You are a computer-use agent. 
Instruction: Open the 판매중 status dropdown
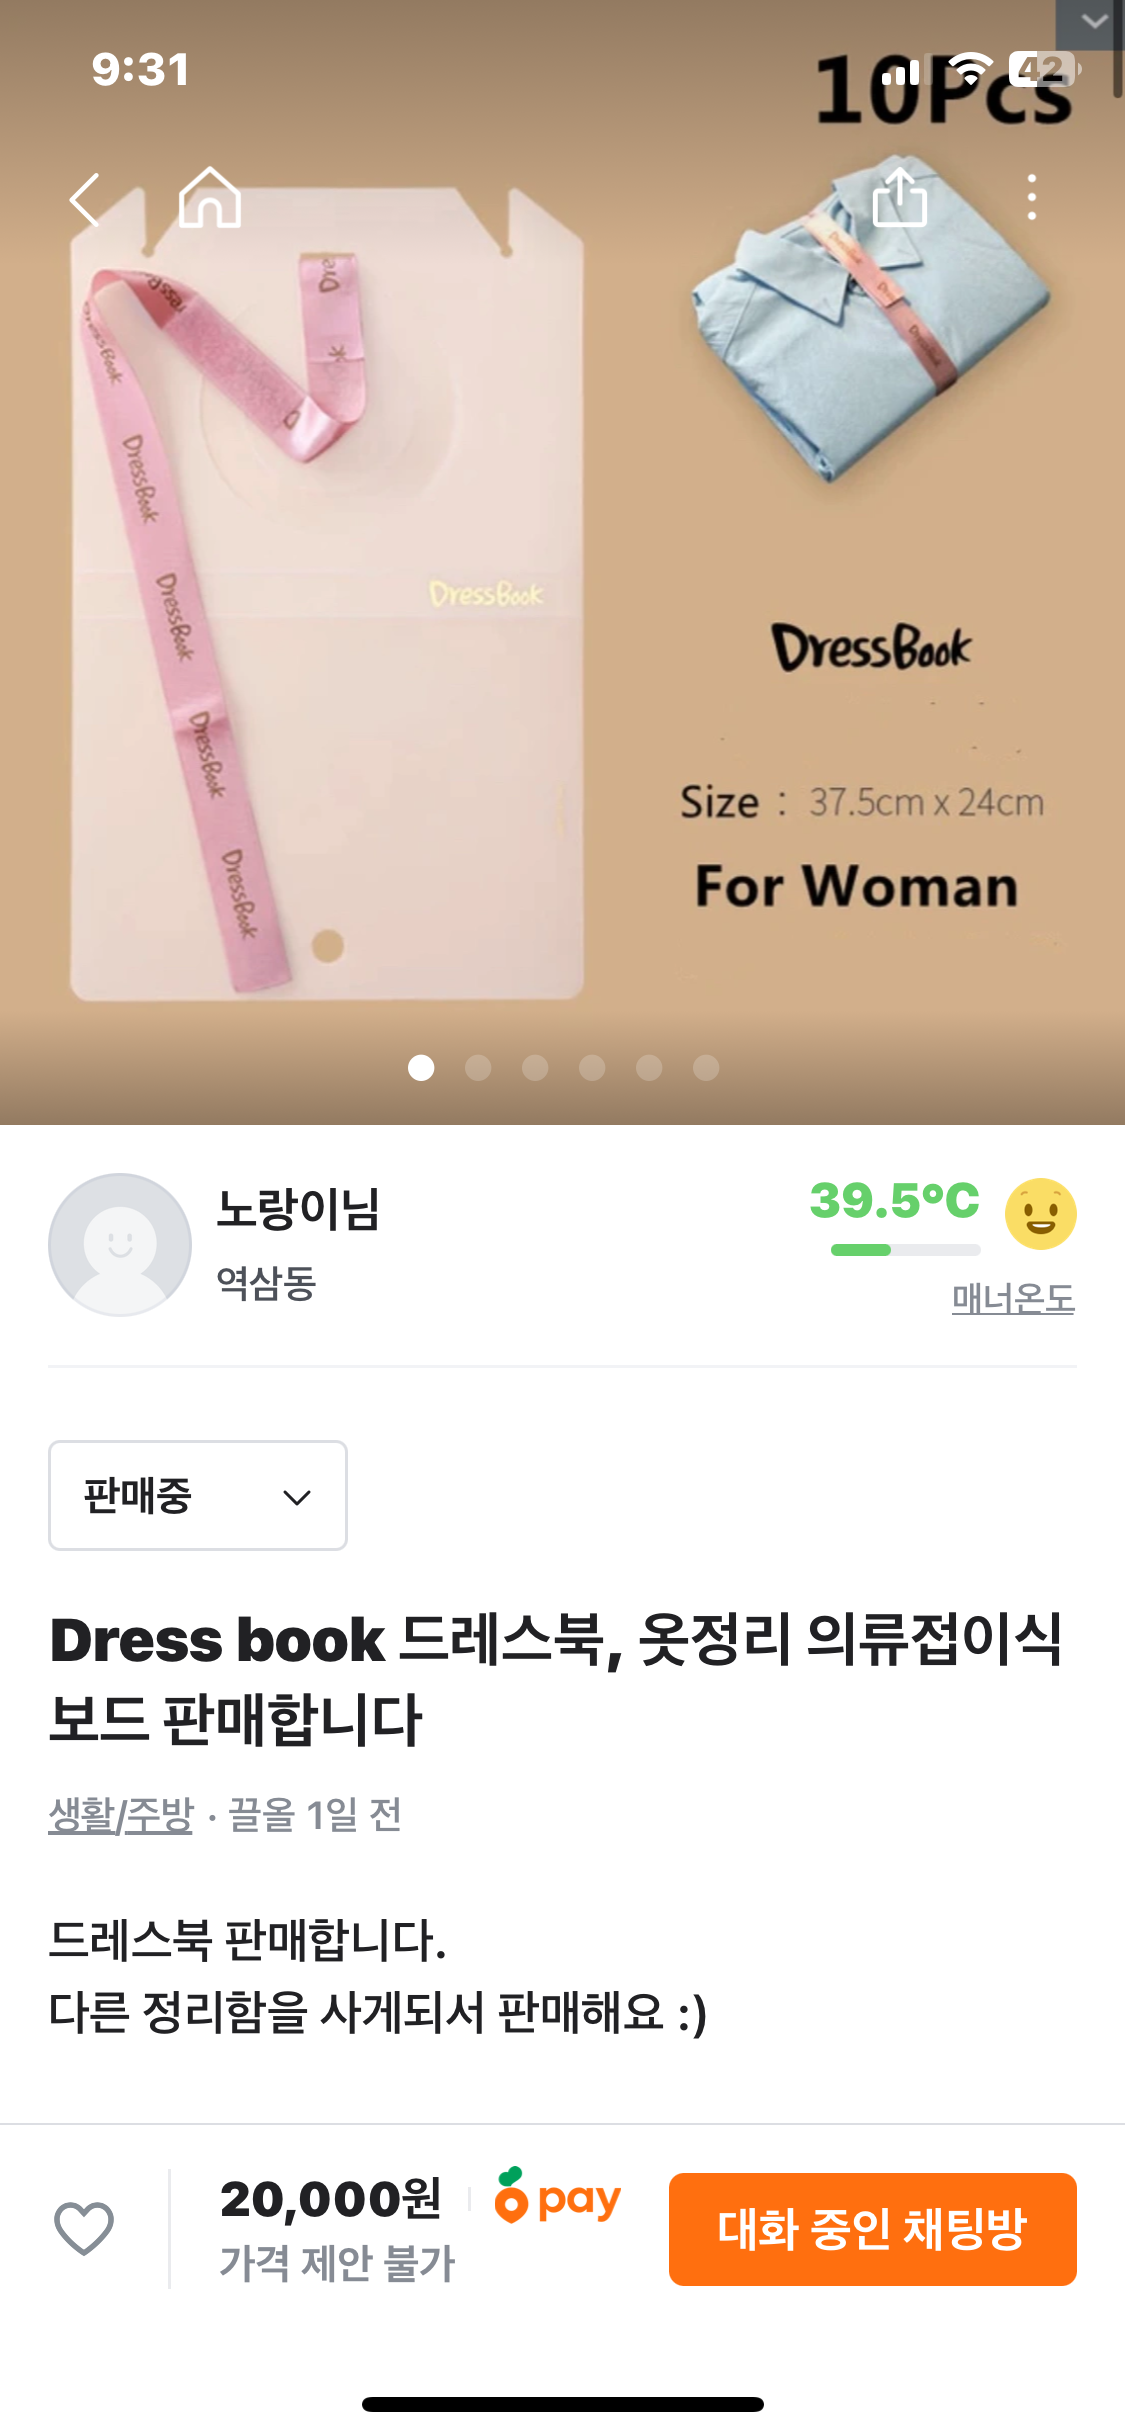tap(198, 1496)
